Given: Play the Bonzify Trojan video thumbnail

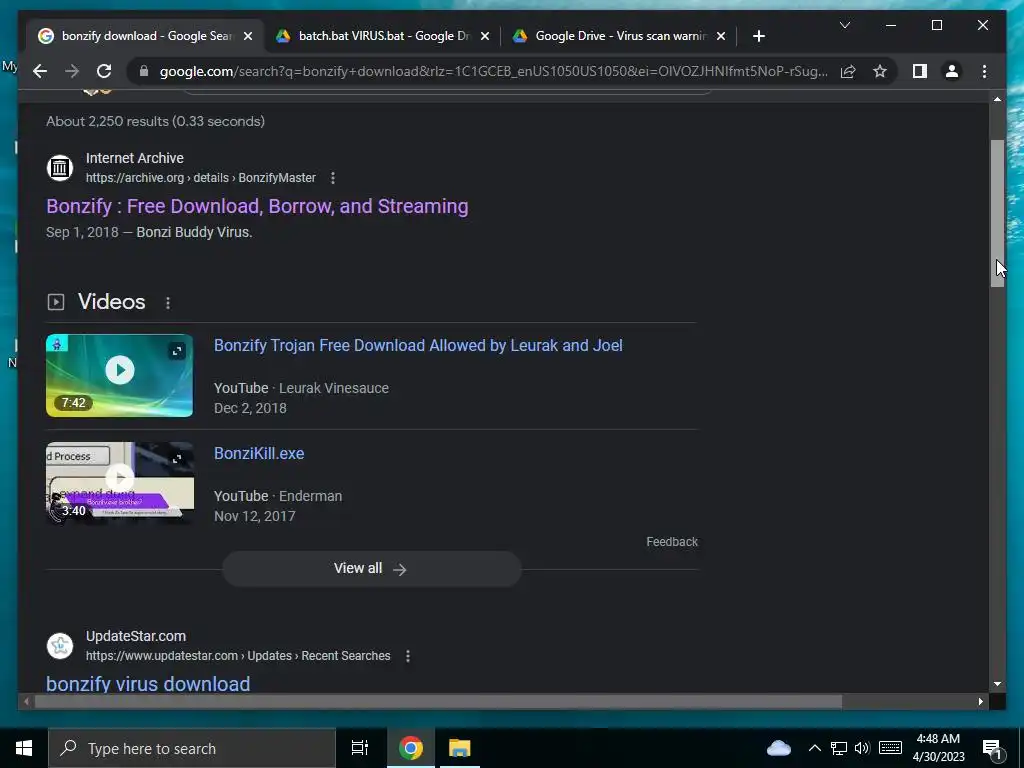Looking at the screenshot, I should click(120, 376).
